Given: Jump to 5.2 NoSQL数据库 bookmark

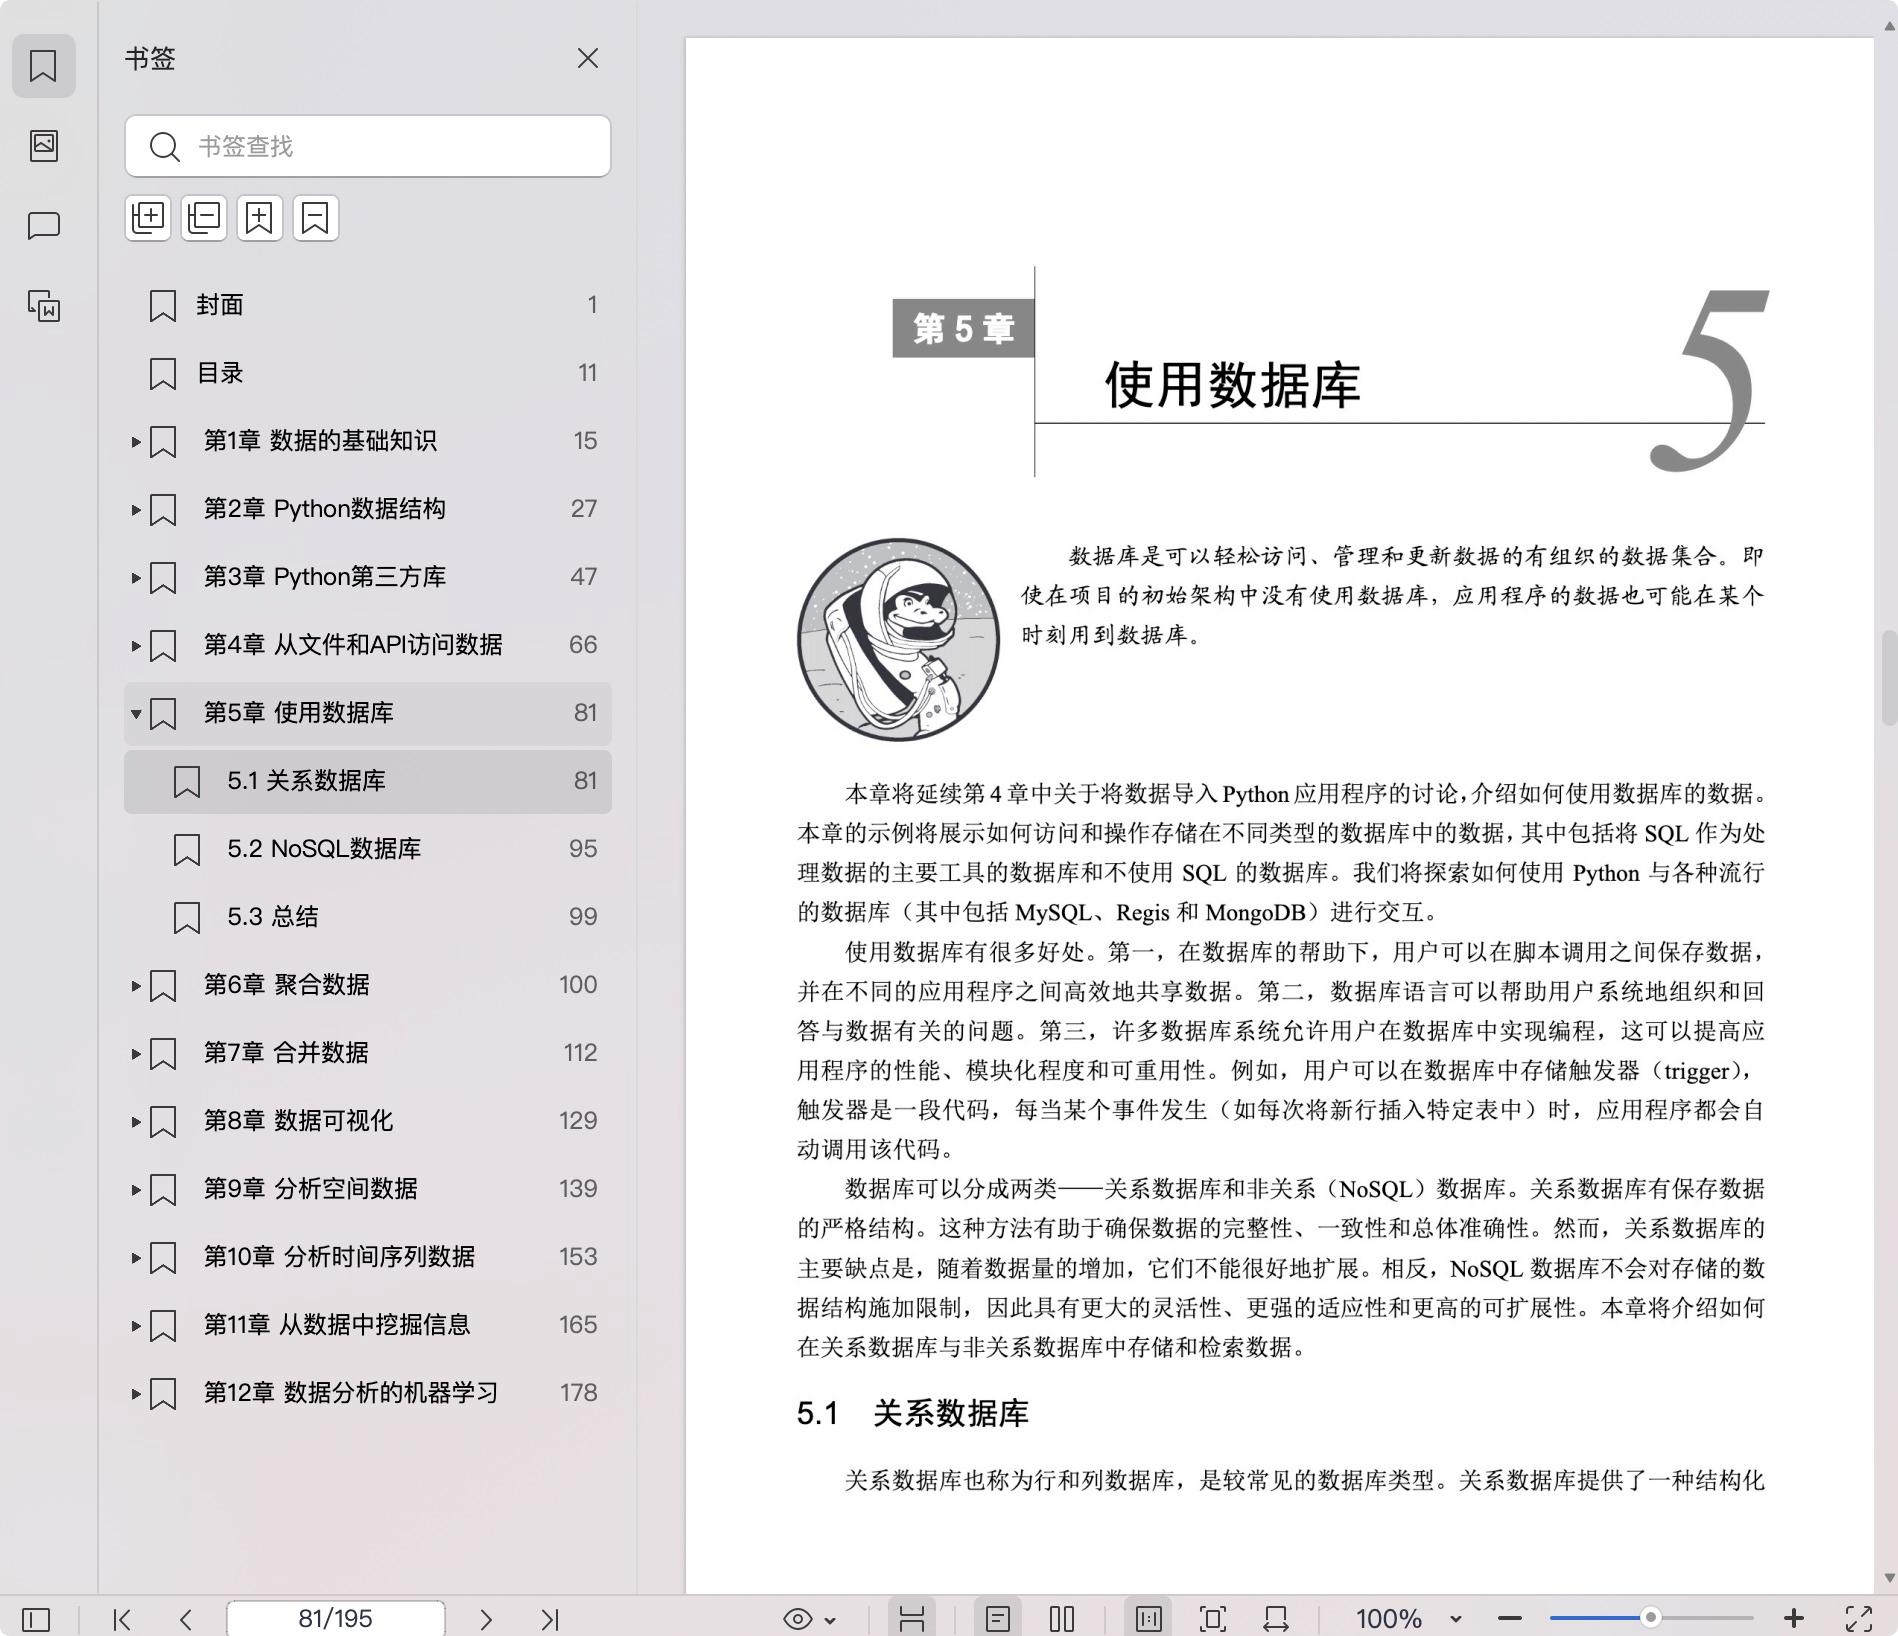Looking at the screenshot, I should pyautogui.click(x=368, y=849).
